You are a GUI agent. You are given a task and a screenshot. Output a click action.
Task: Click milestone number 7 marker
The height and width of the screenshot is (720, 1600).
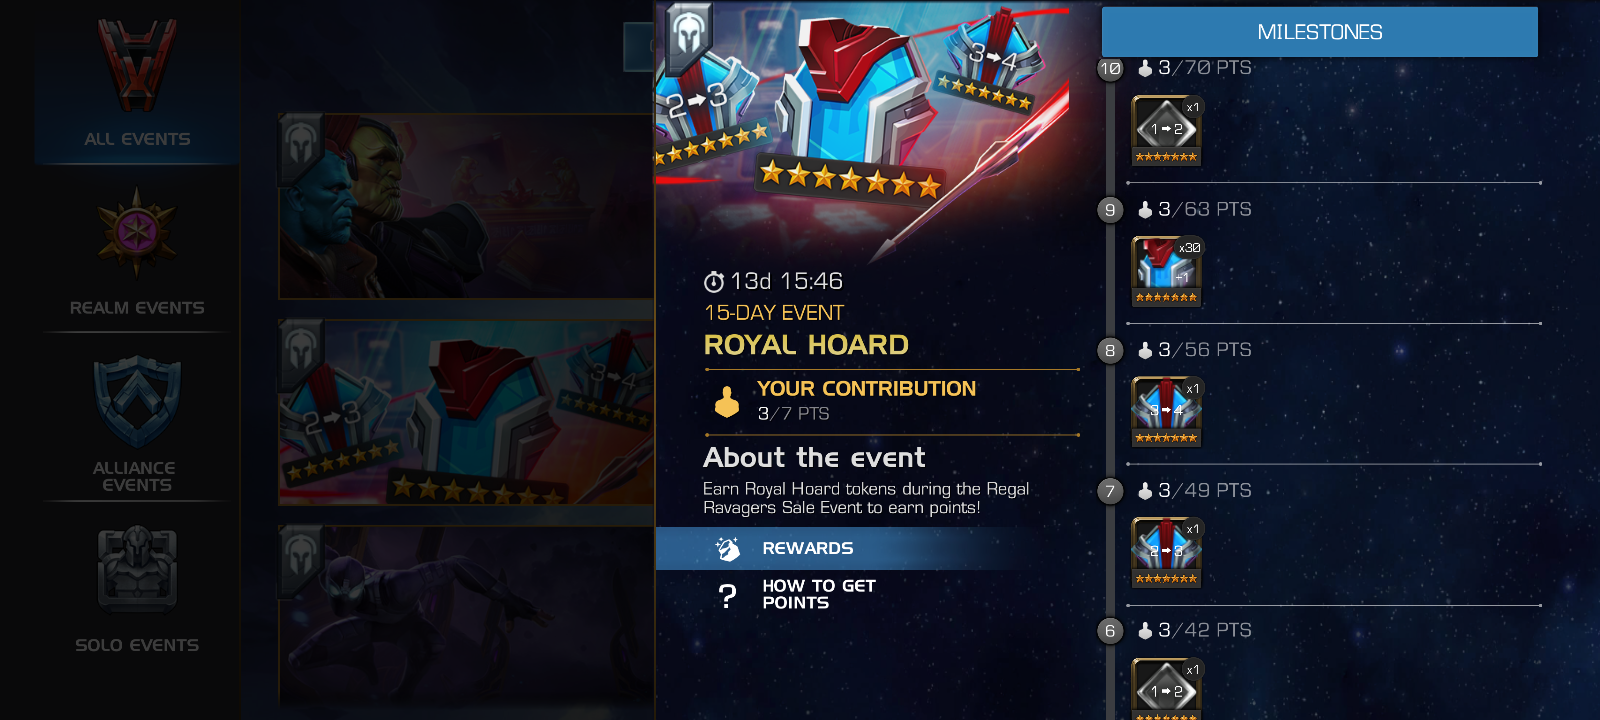pyautogui.click(x=1110, y=491)
